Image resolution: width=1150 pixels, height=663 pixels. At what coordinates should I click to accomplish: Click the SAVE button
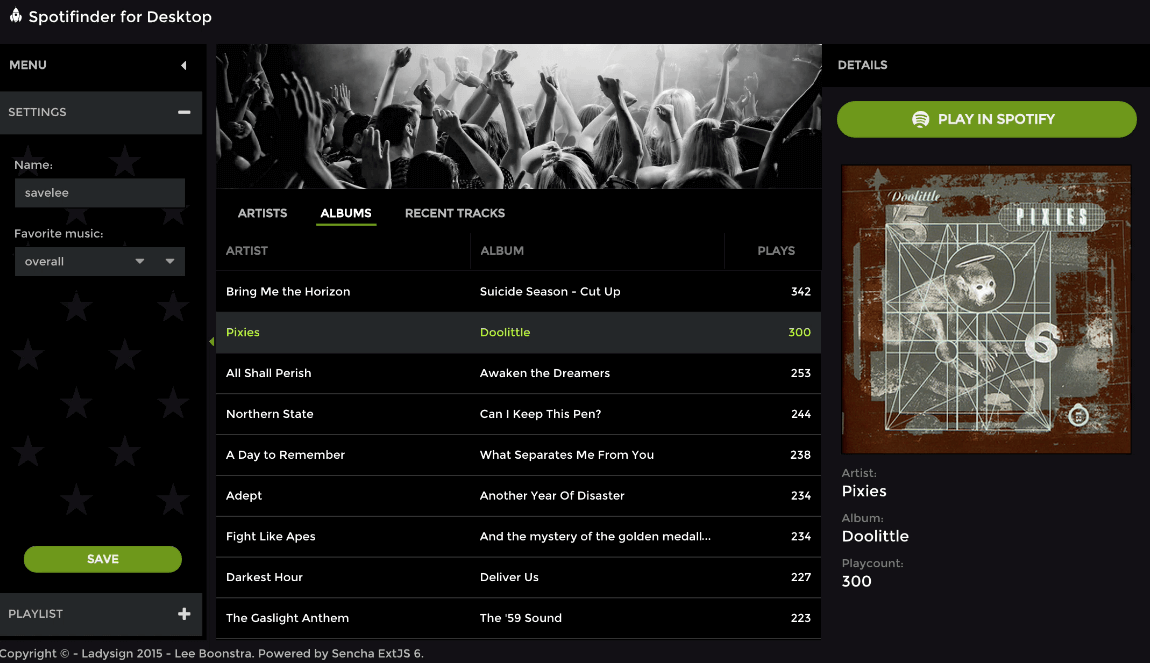103,559
